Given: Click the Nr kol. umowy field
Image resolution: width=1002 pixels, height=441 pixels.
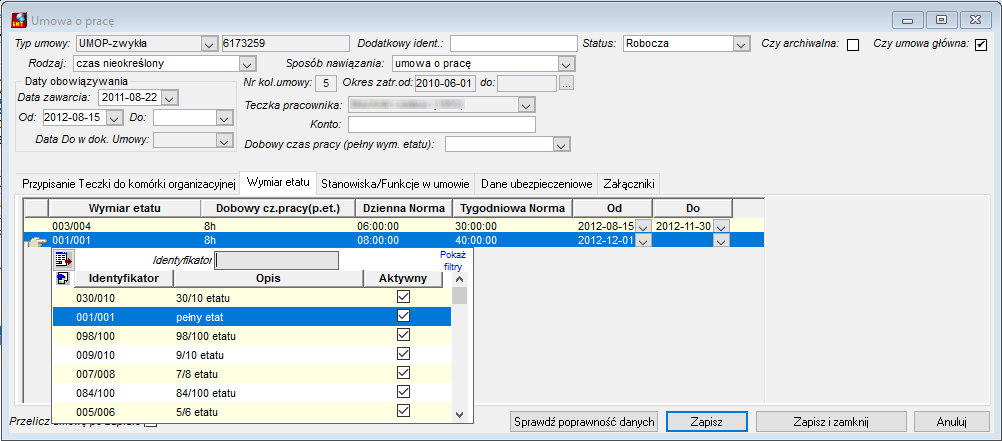Looking at the screenshot, I should [x=326, y=83].
